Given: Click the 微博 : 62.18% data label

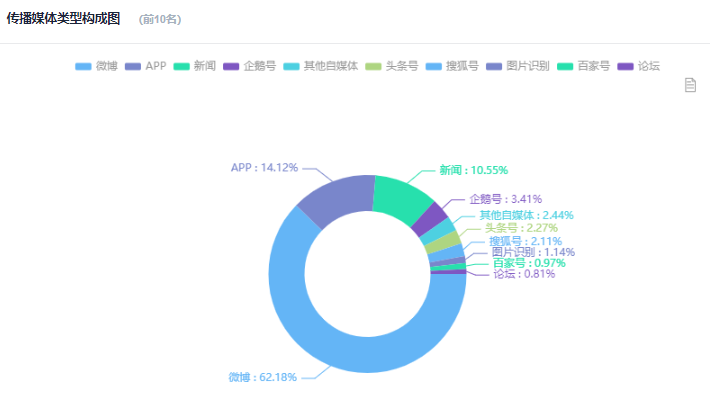Looking at the screenshot, I should pos(263,377).
